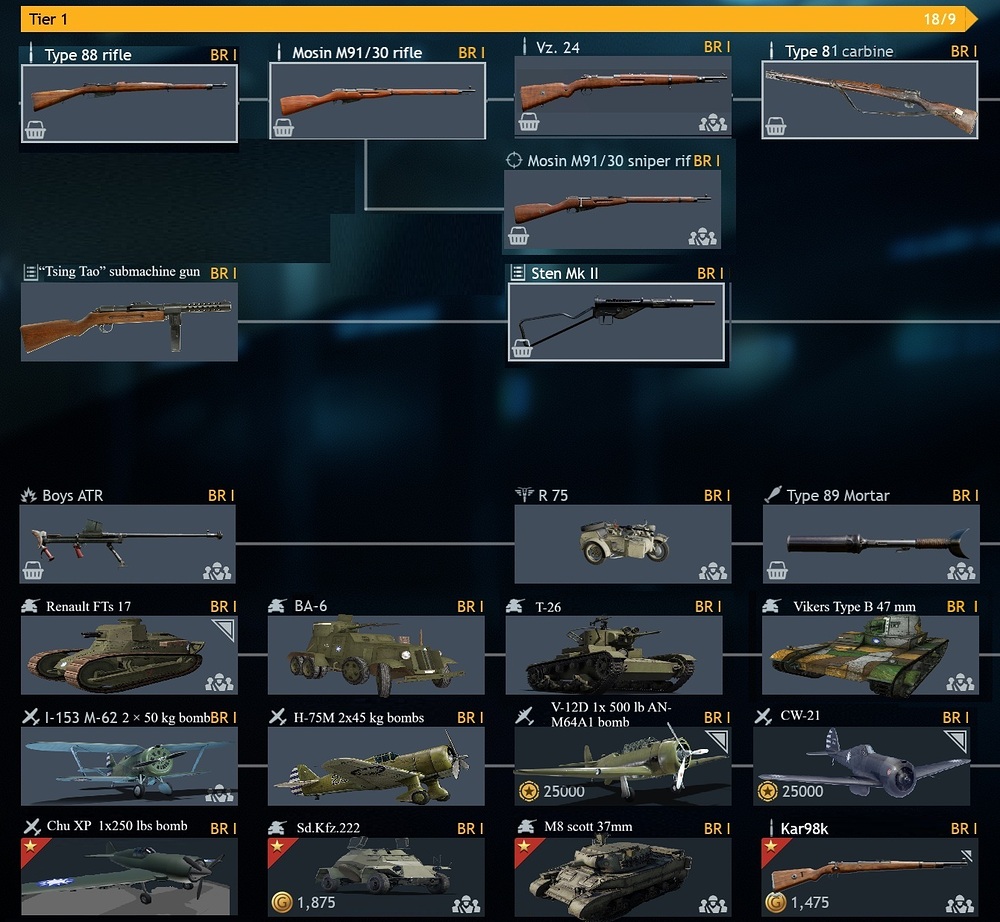The height and width of the screenshot is (922, 1000).
Task: Click the basket icon on Mosin M91/30 rifle card
Action: pyautogui.click(x=283, y=128)
